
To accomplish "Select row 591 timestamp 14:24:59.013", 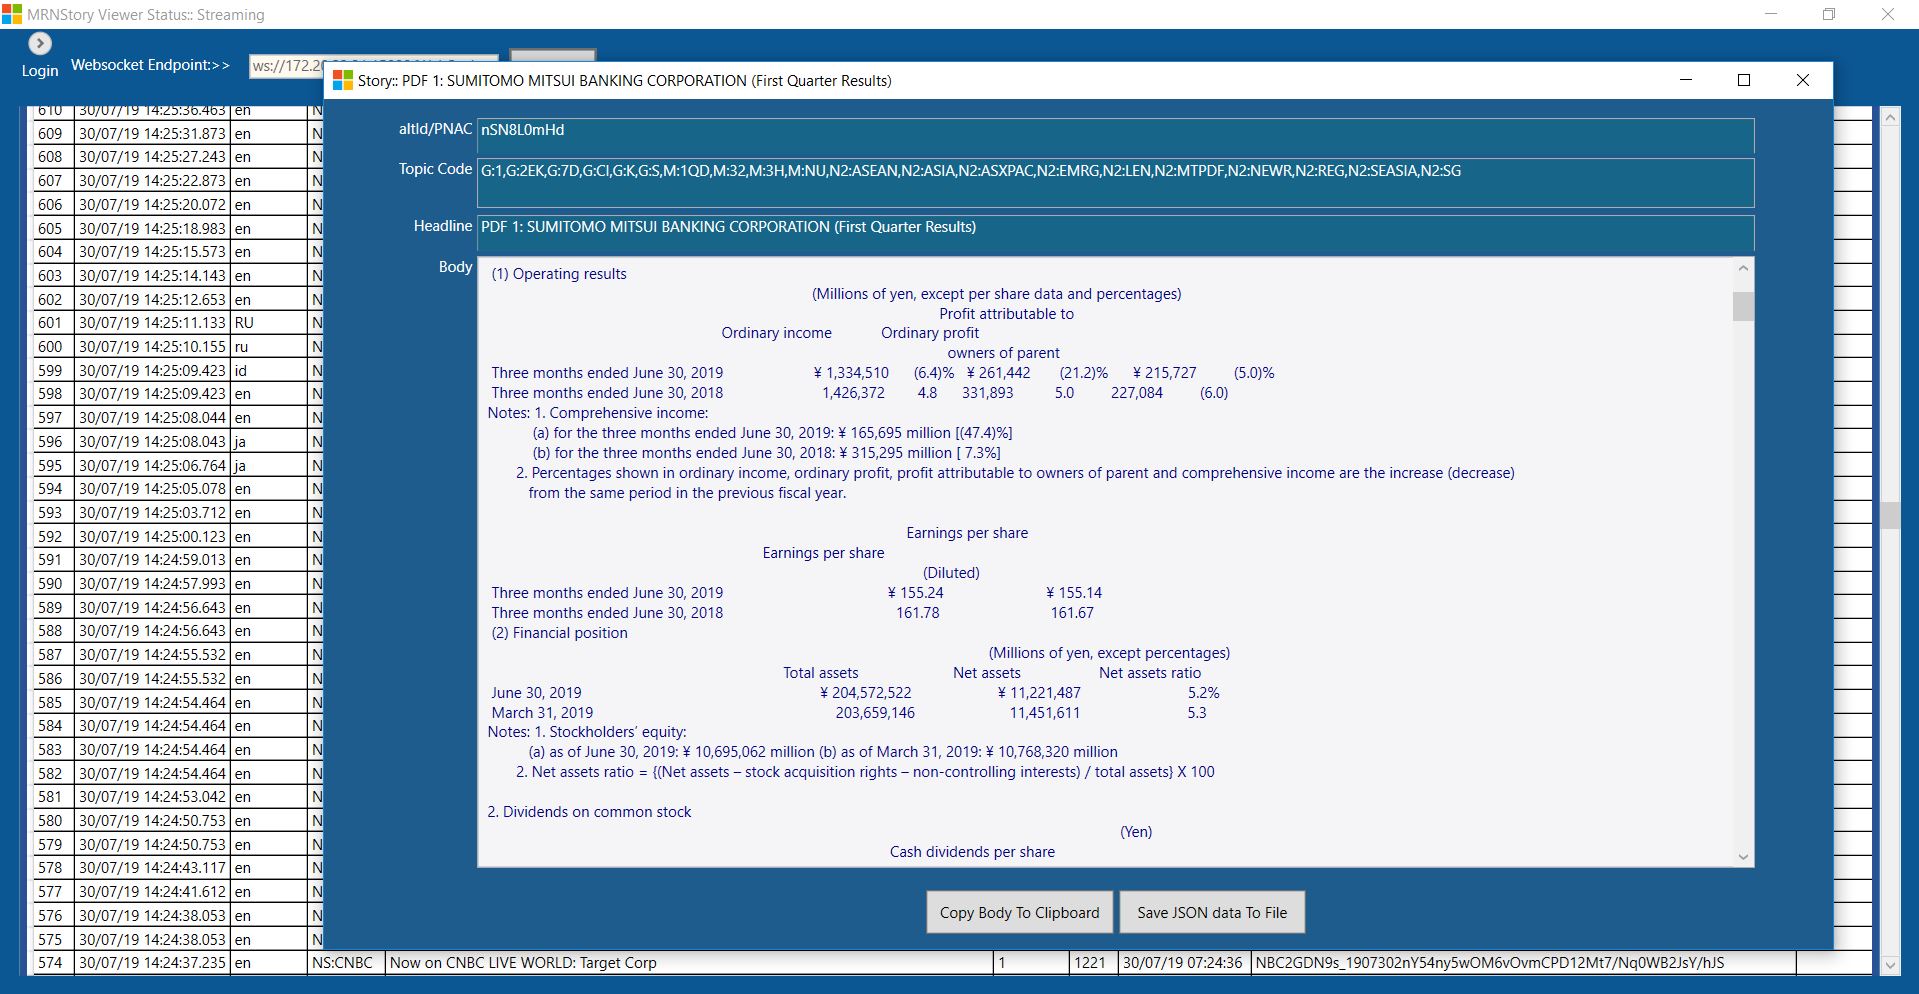I will tap(152, 560).
